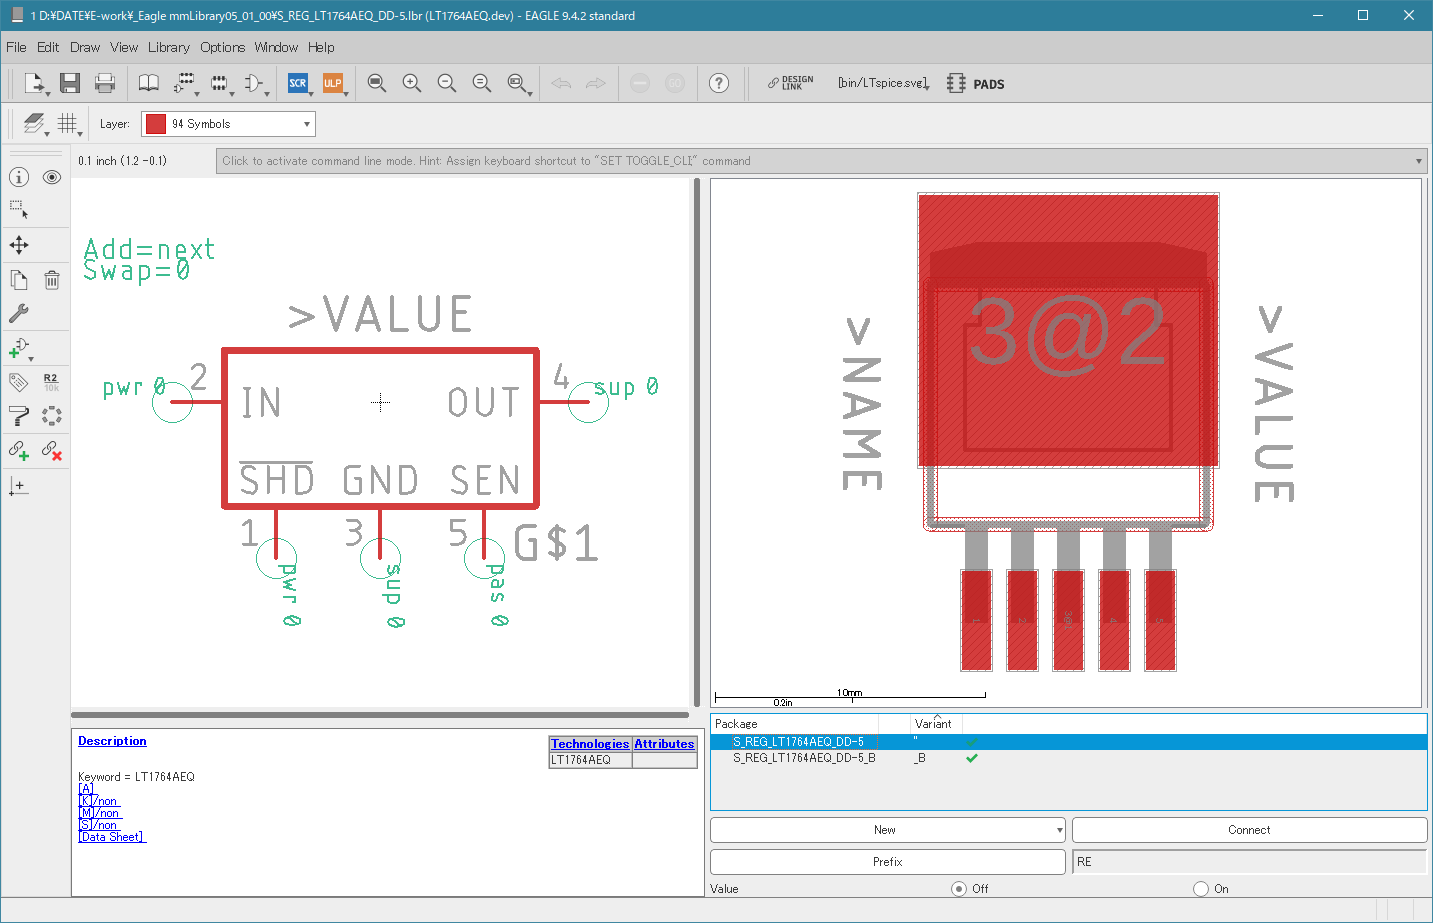Select the Info tool
This screenshot has width=1433, height=923.
[19, 177]
